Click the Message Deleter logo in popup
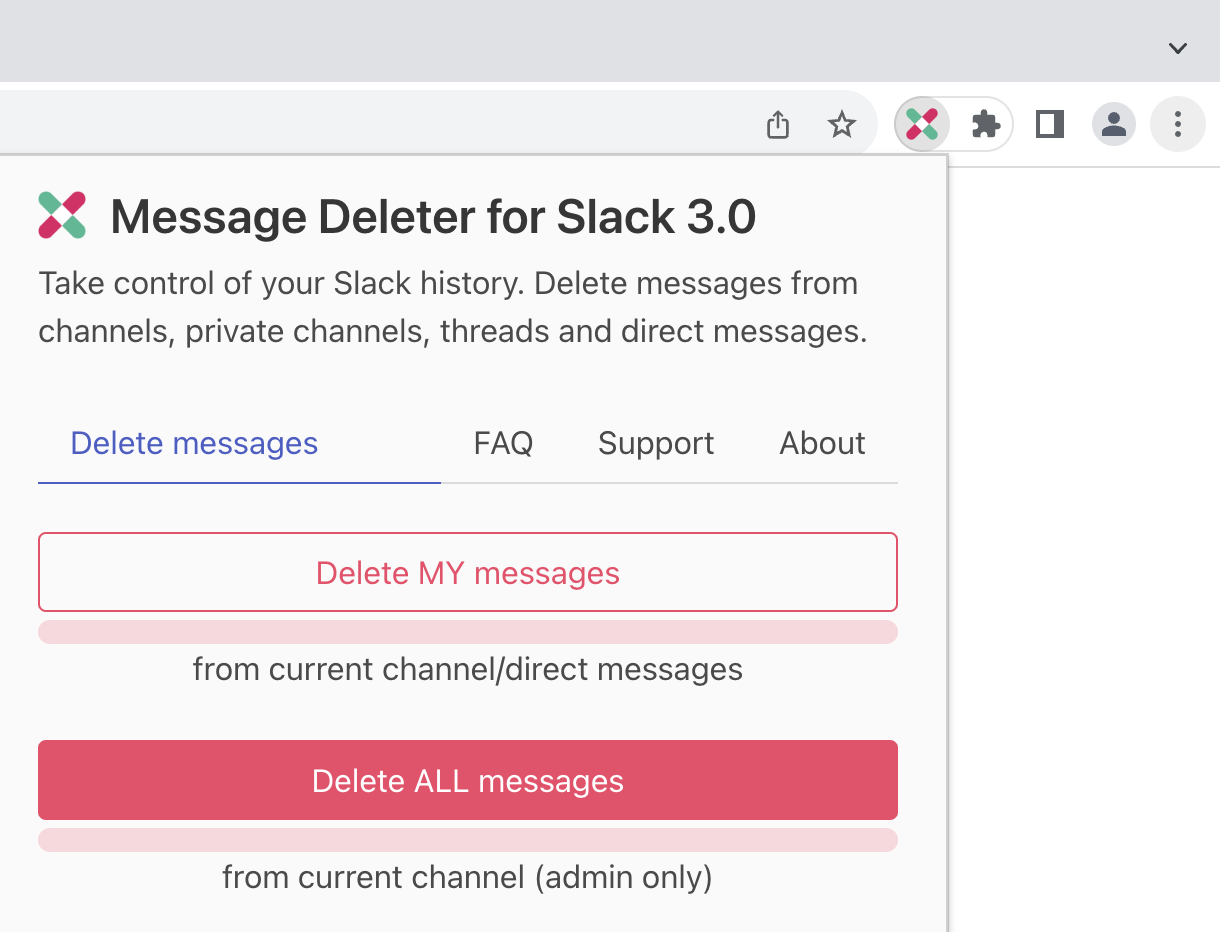The height and width of the screenshot is (932, 1220). coord(62,216)
